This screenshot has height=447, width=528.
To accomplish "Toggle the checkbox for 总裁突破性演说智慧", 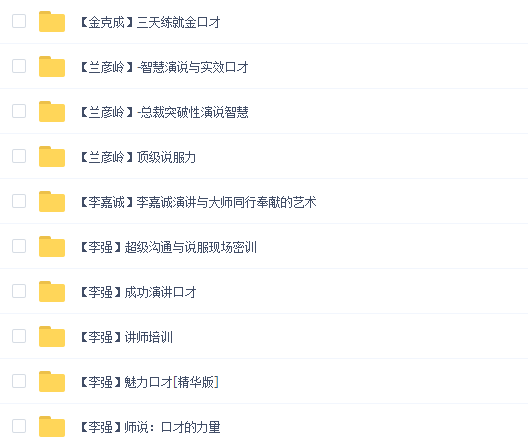I will tap(19, 111).
